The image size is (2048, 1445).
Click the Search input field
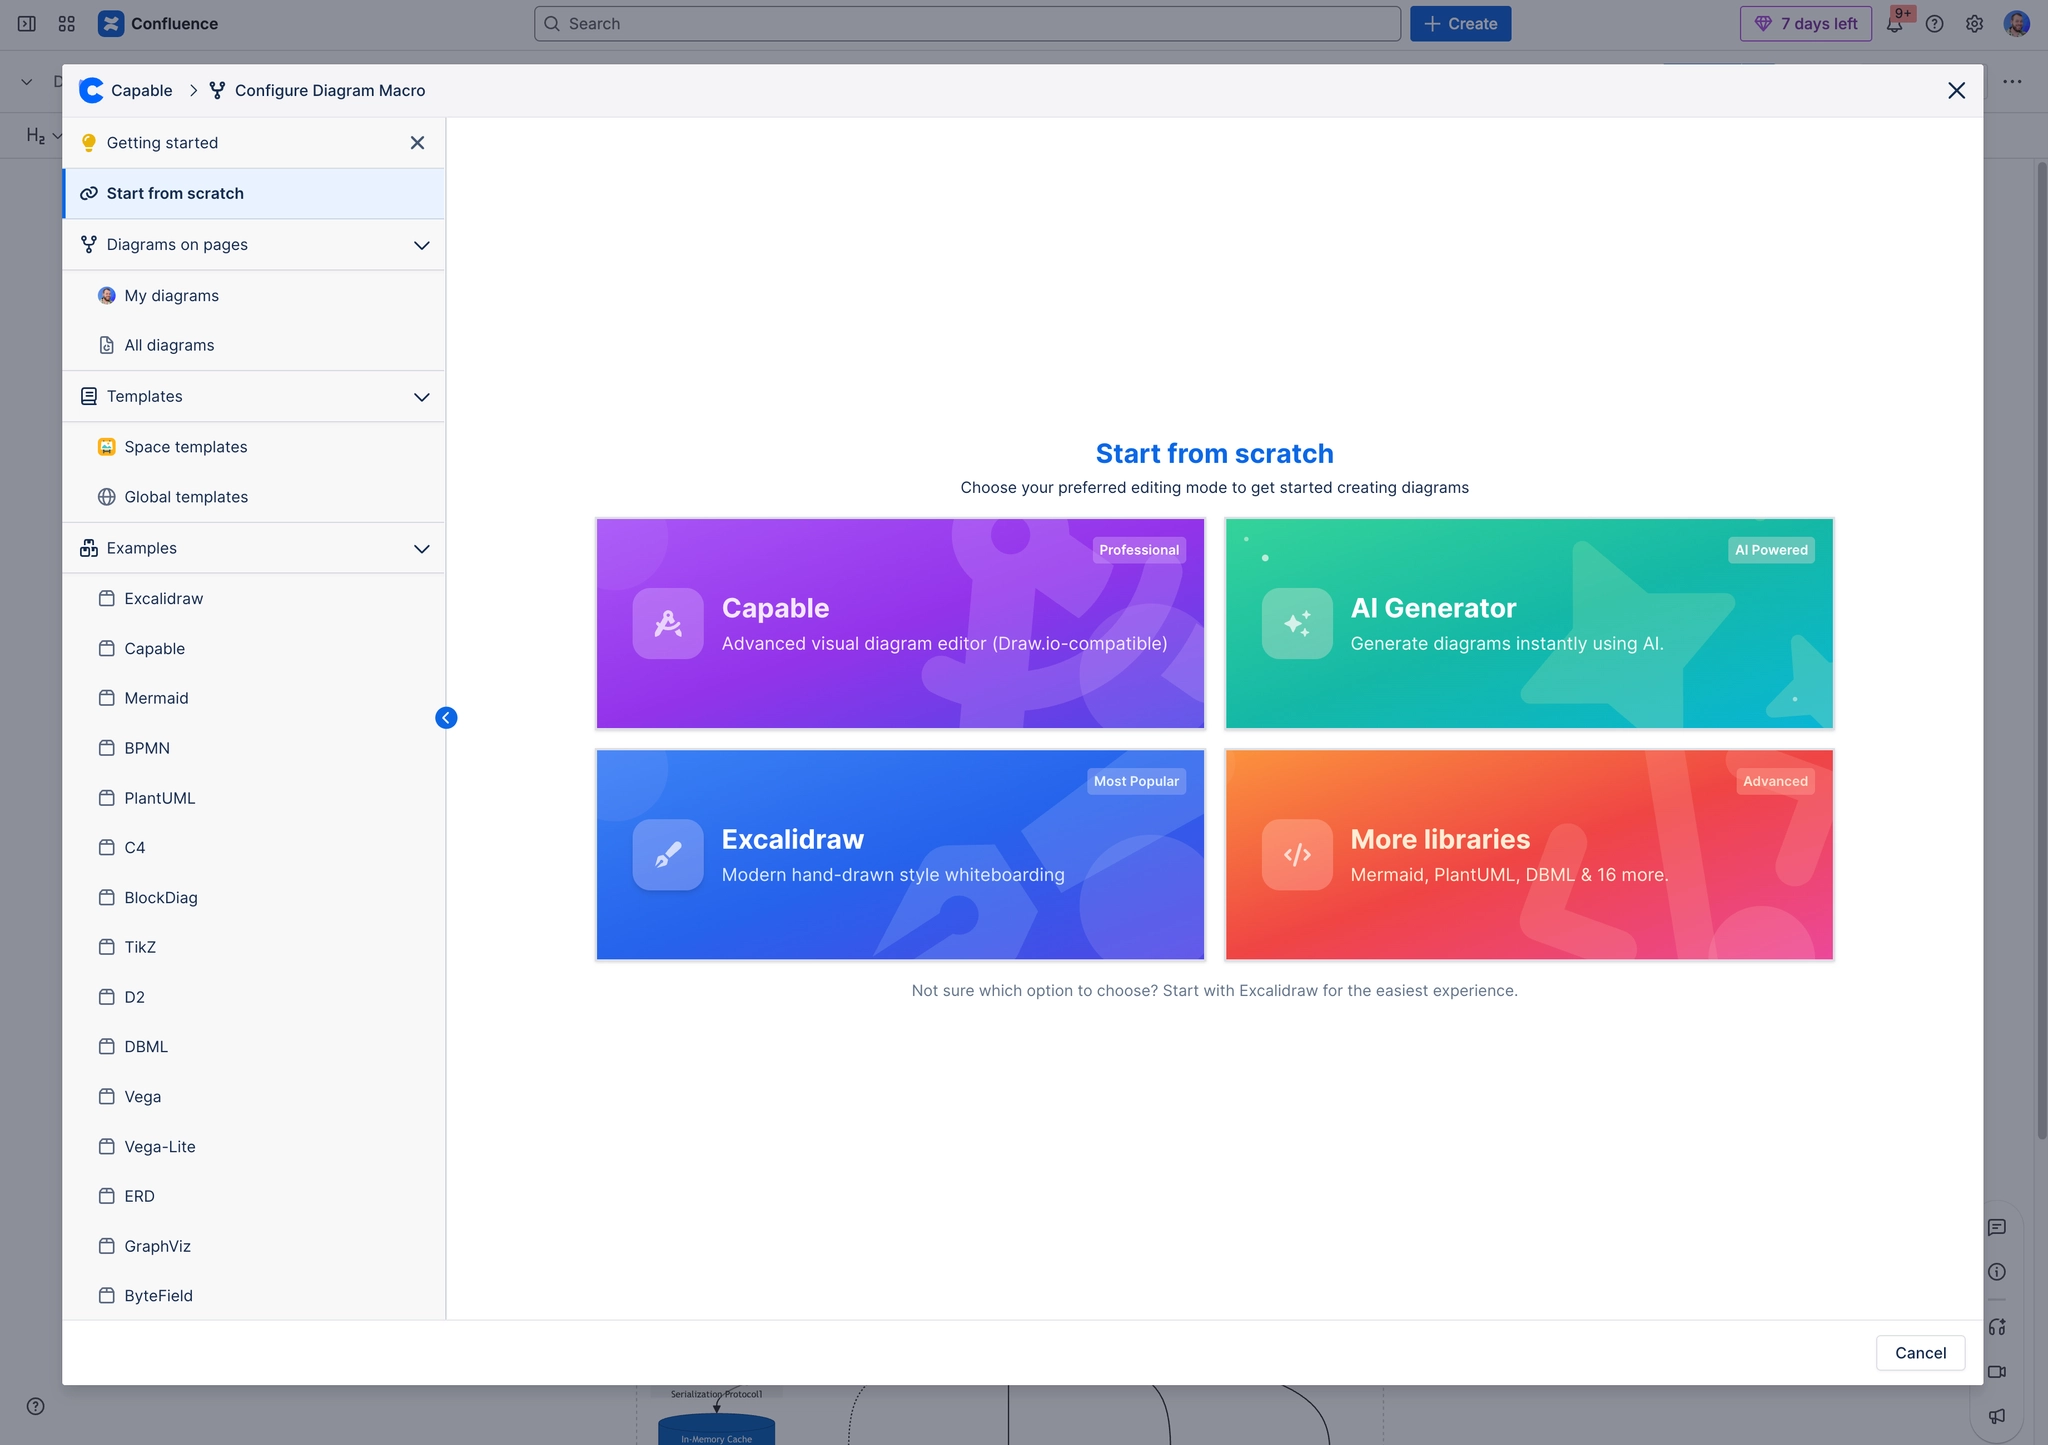[x=966, y=24]
